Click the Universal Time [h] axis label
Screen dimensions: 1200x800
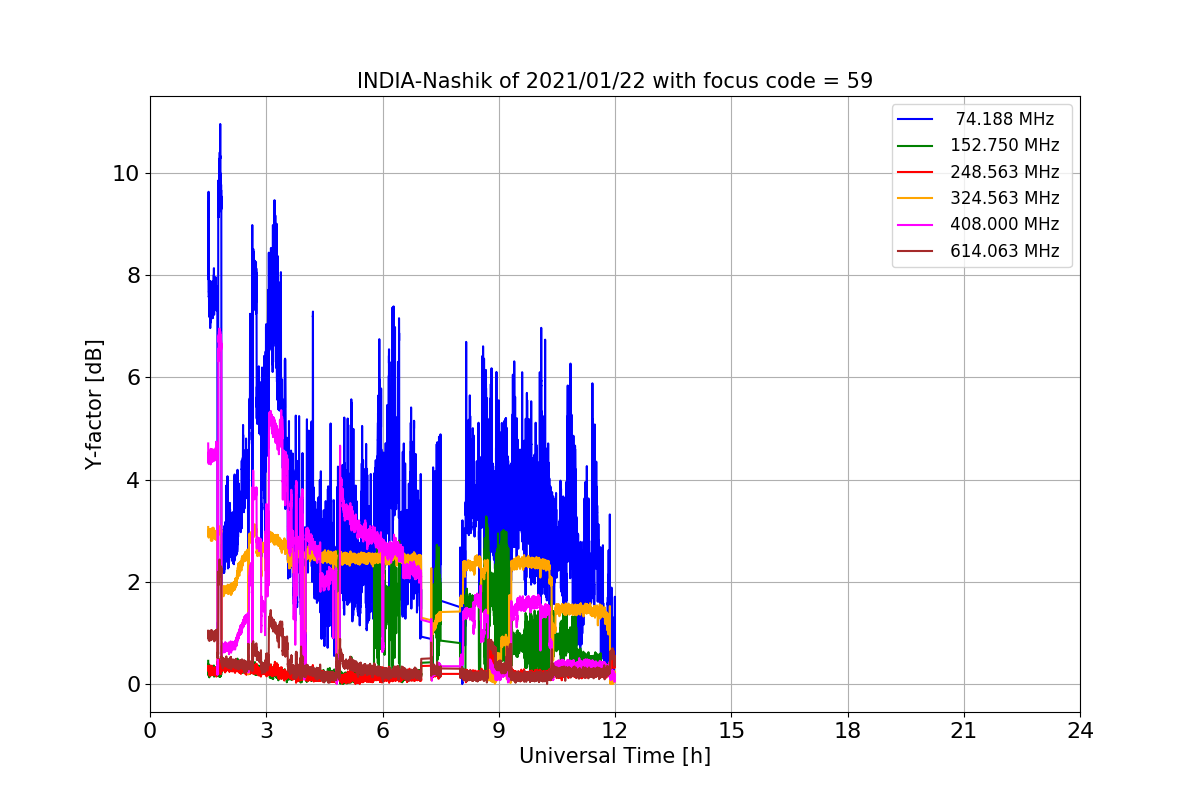[x=615, y=757]
